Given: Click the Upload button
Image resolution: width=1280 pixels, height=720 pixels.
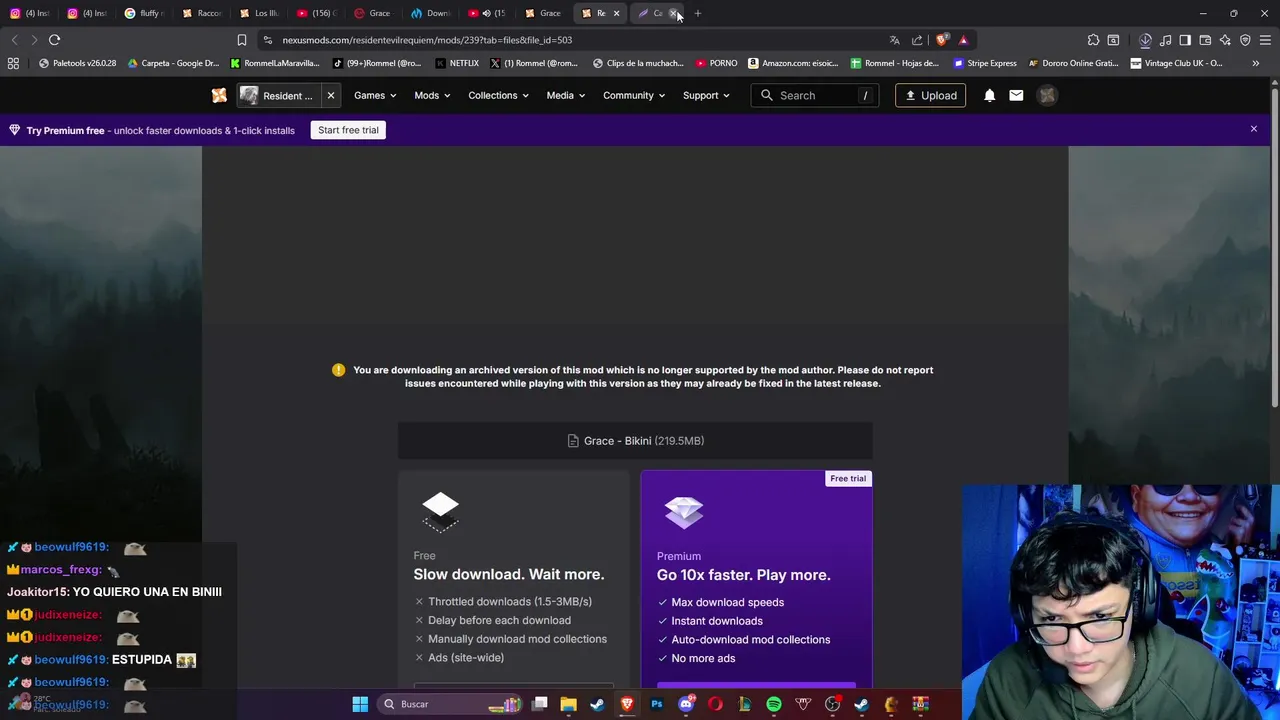Looking at the screenshot, I should tap(930, 95).
